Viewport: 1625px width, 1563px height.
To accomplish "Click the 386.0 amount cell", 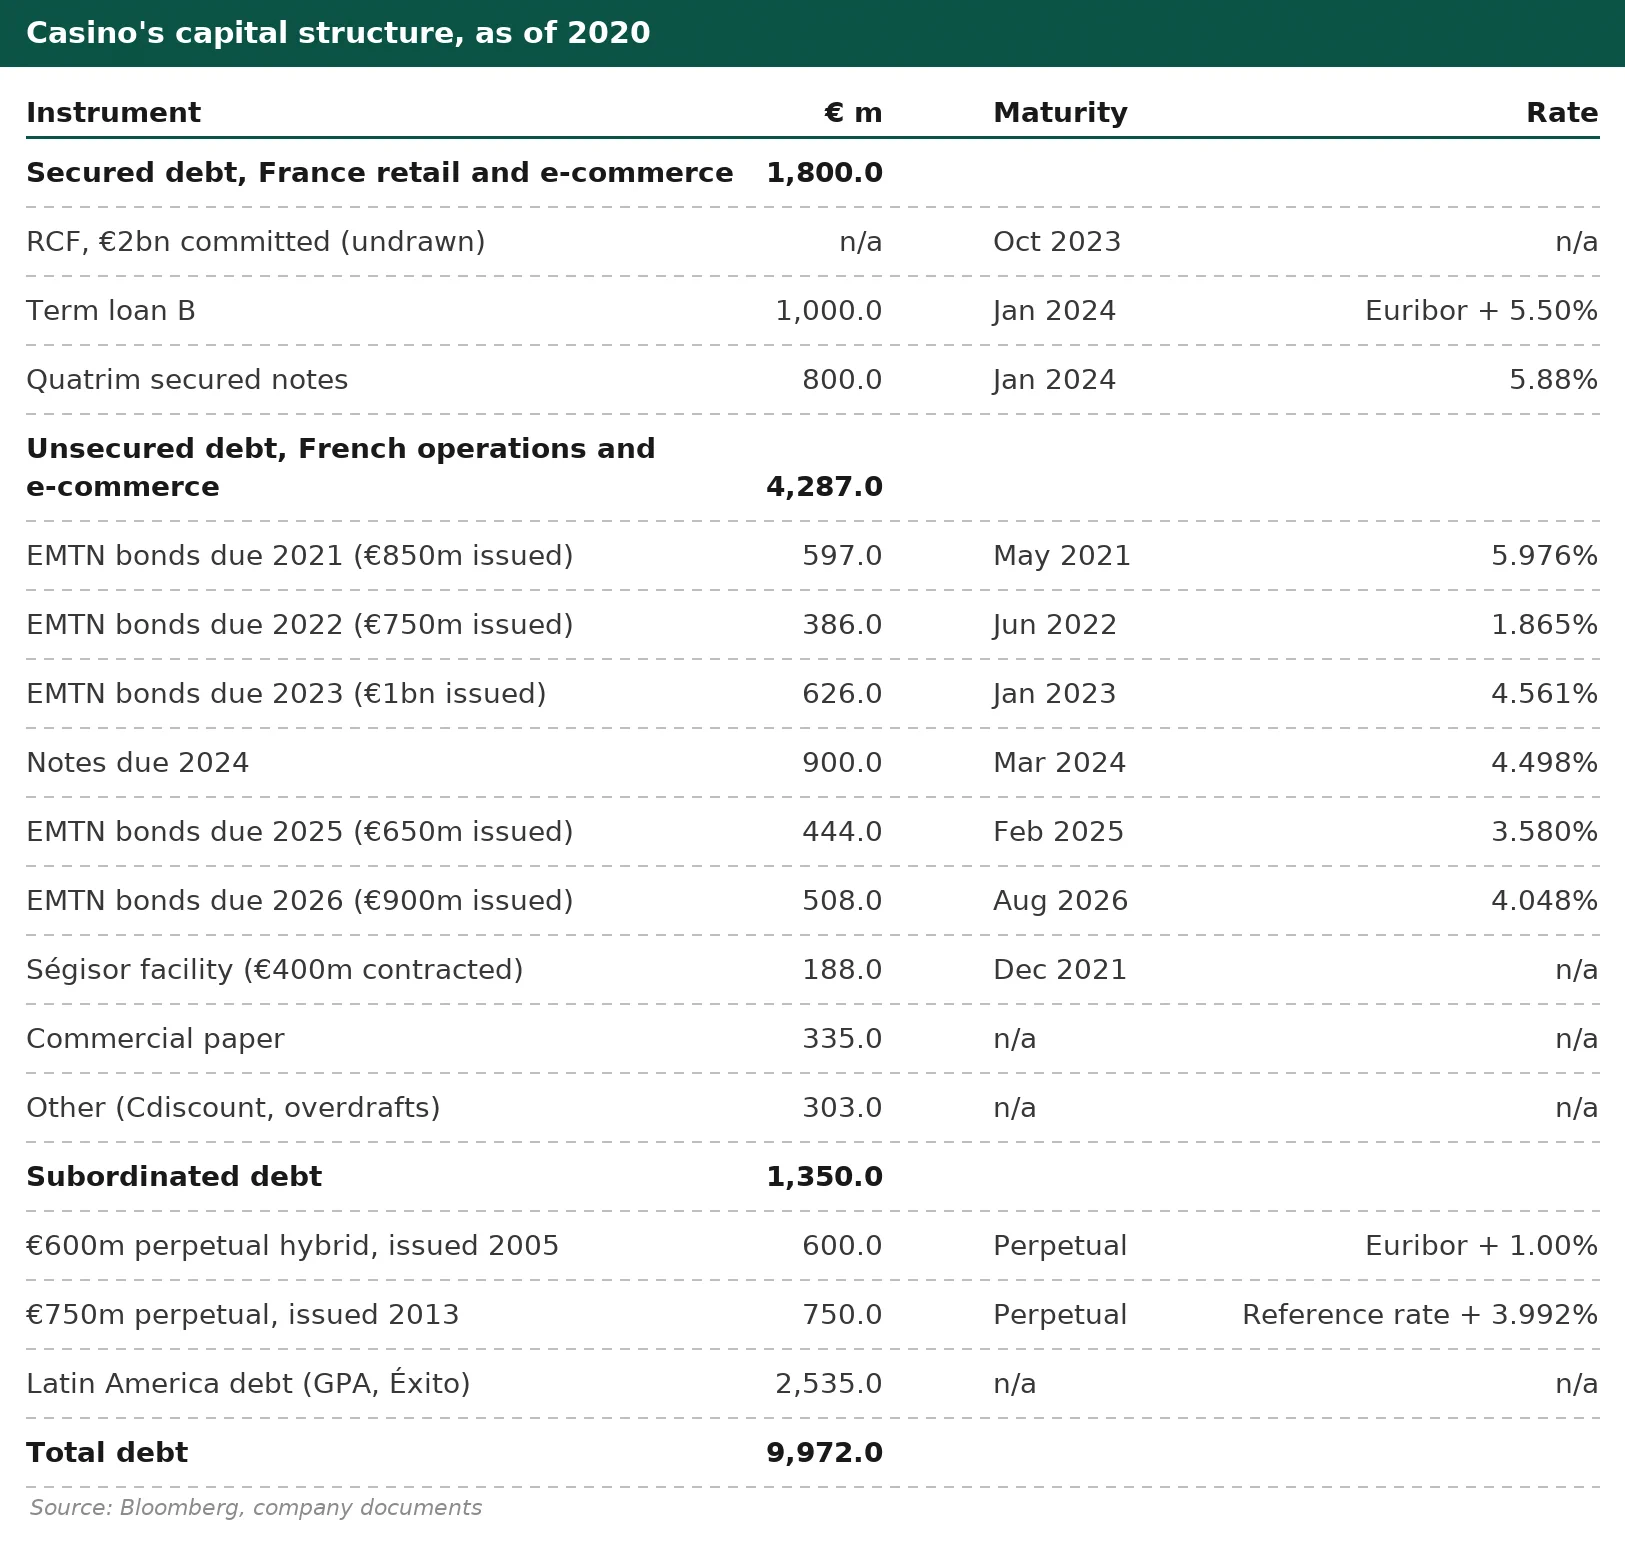I will 842,625.
